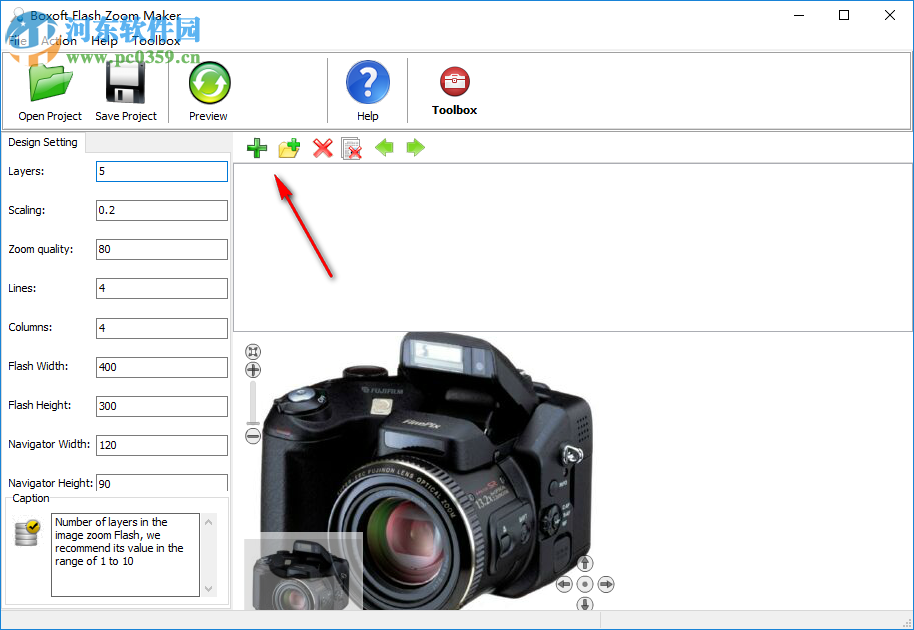Pan image right with circular right arrow
Screen dimensions: 914x630
pyautogui.click(x=606, y=584)
